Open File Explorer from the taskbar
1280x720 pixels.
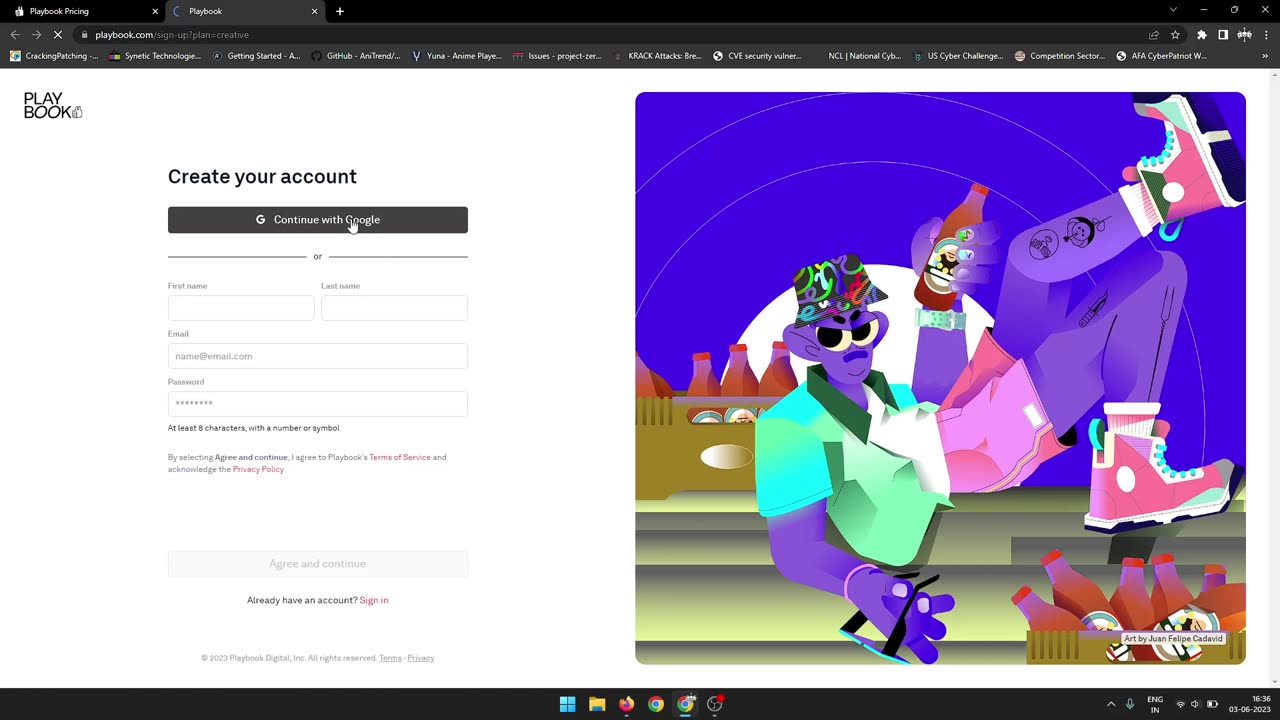click(x=597, y=704)
